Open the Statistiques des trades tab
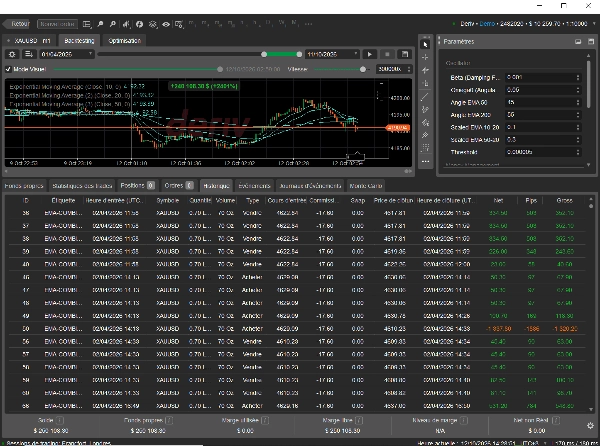The width and height of the screenshot is (600, 446). 82,186
